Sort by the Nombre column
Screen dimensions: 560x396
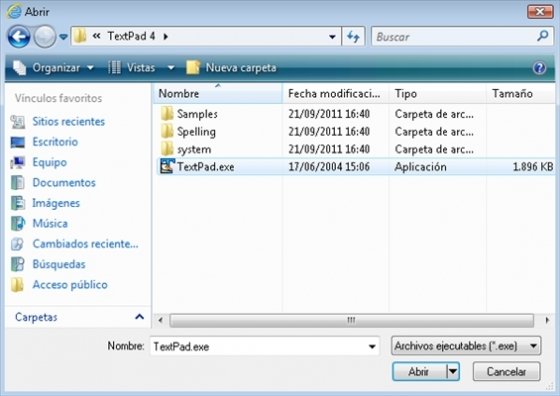[218, 94]
